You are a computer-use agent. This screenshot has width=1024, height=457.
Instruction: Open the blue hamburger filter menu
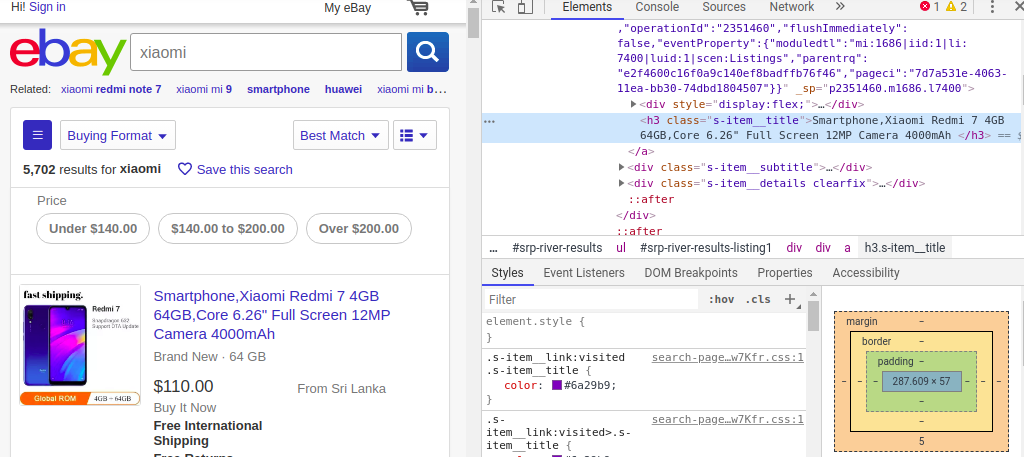click(x=38, y=135)
